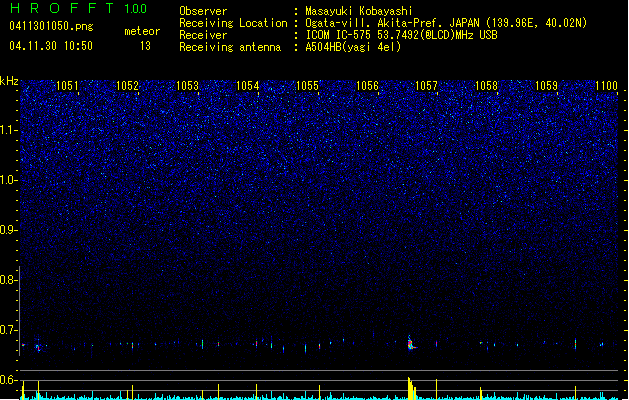
Task: Click the Receiving Location label
Action: click(233, 23)
